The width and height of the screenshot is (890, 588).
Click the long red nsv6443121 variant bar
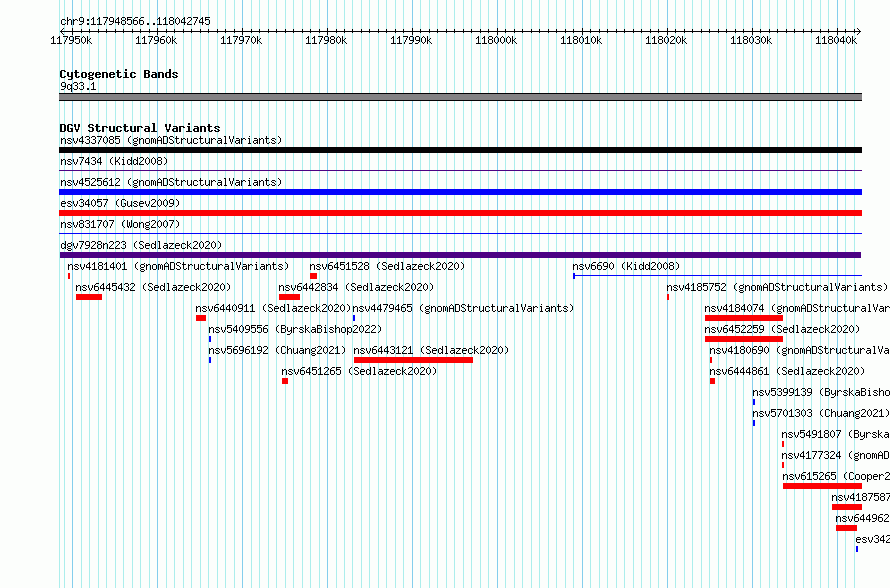click(x=413, y=360)
